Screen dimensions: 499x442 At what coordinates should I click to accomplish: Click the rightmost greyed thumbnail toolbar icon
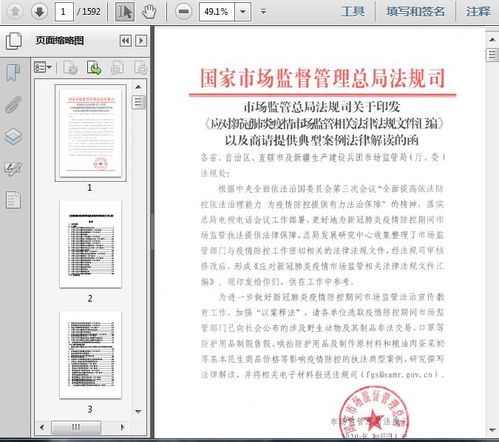140,68
